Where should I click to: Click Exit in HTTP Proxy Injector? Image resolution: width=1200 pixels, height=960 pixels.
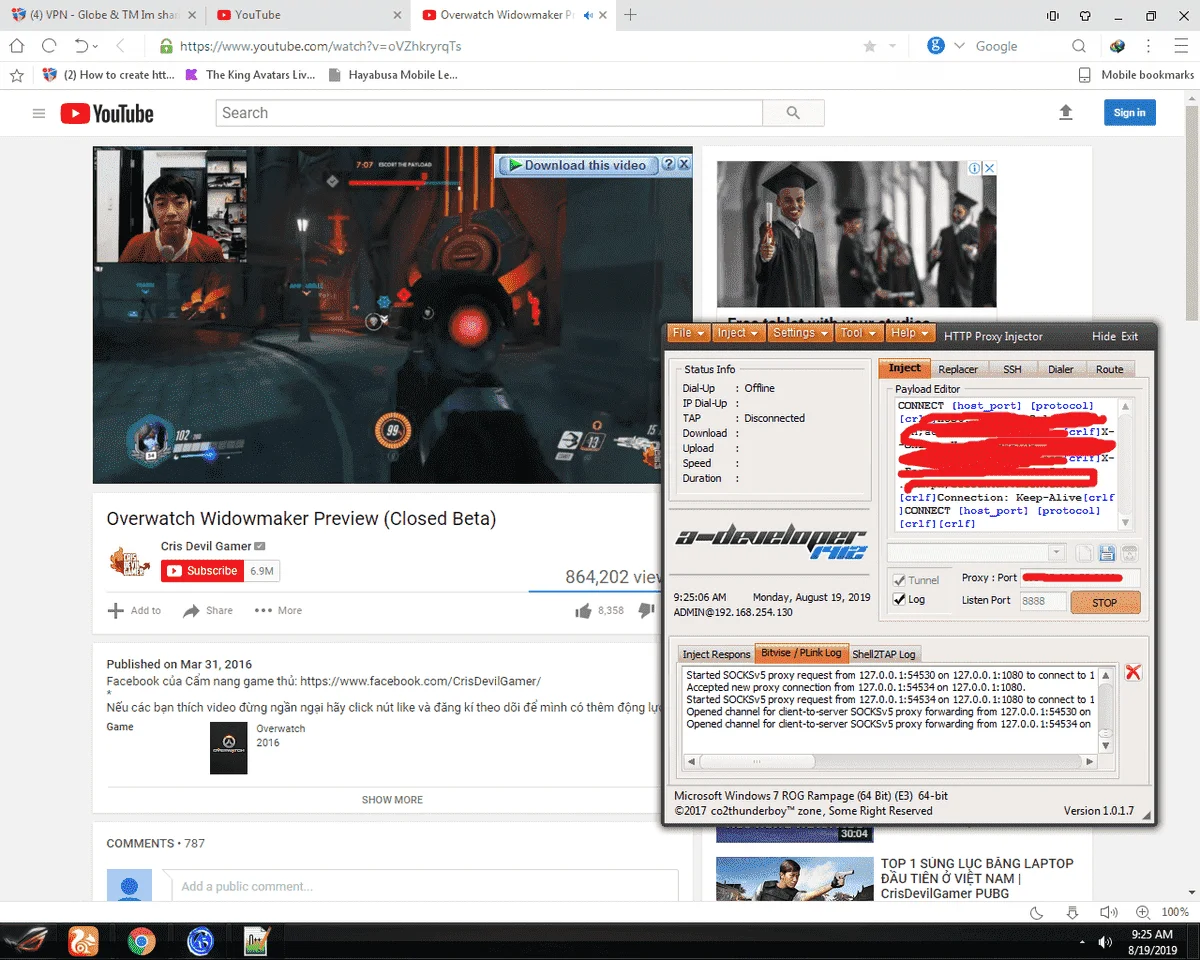tap(1130, 337)
